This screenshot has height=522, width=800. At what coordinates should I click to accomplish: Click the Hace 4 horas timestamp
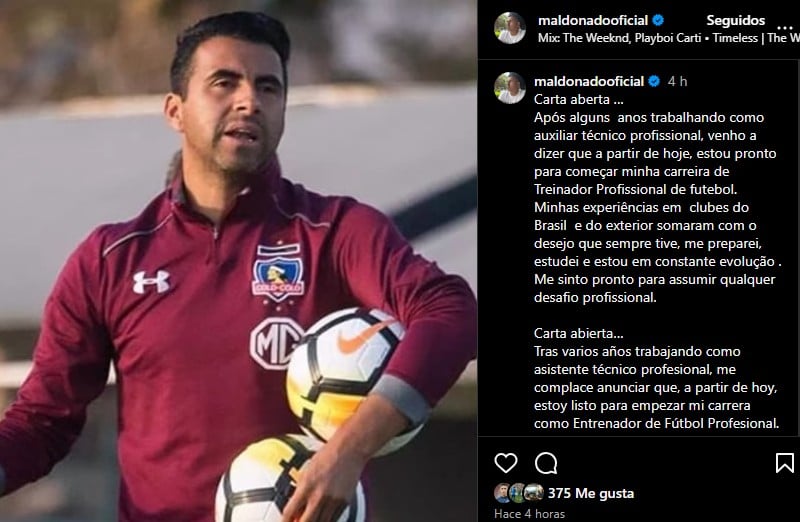pos(529,514)
